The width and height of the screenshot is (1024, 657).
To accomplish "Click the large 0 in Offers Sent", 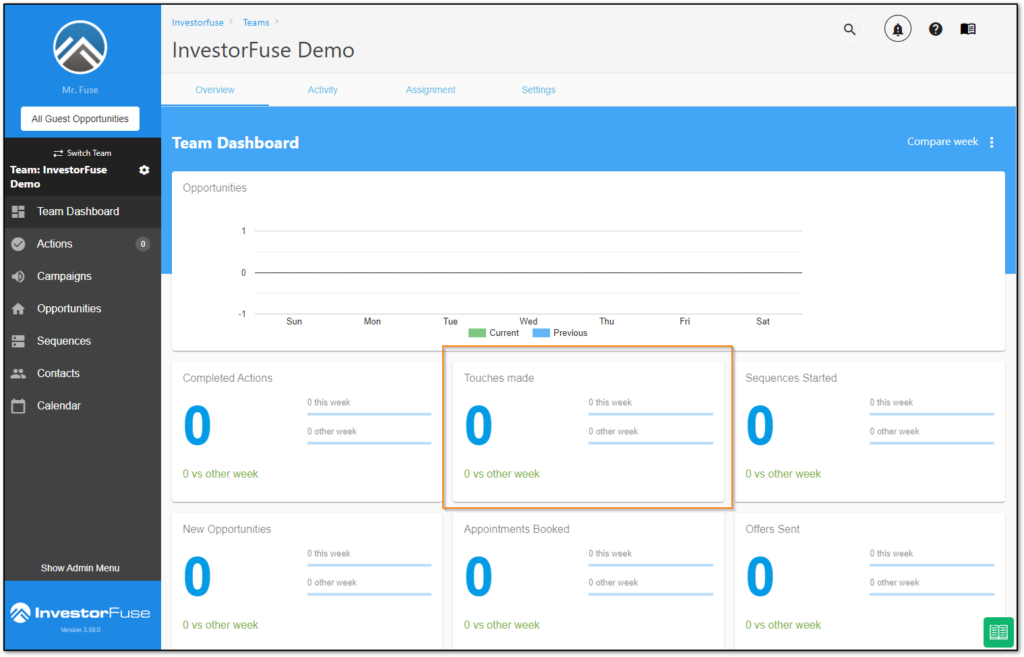I will pyautogui.click(x=760, y=577).
